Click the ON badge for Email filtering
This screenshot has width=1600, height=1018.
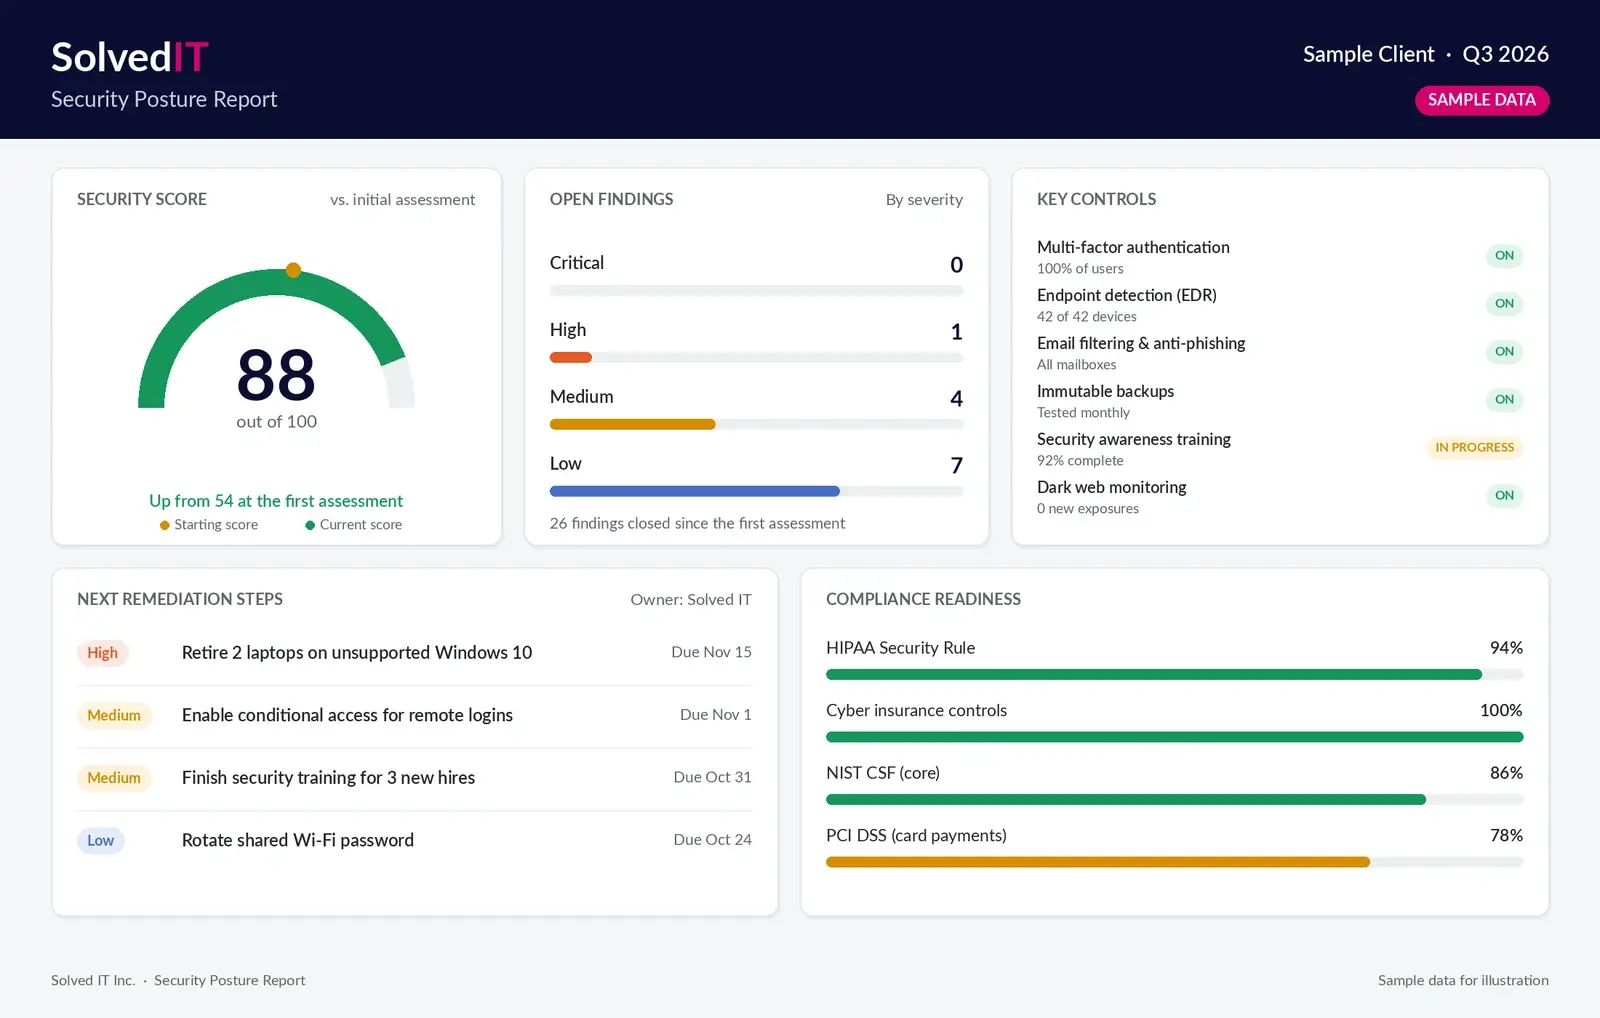click(x=1504, y=352)
